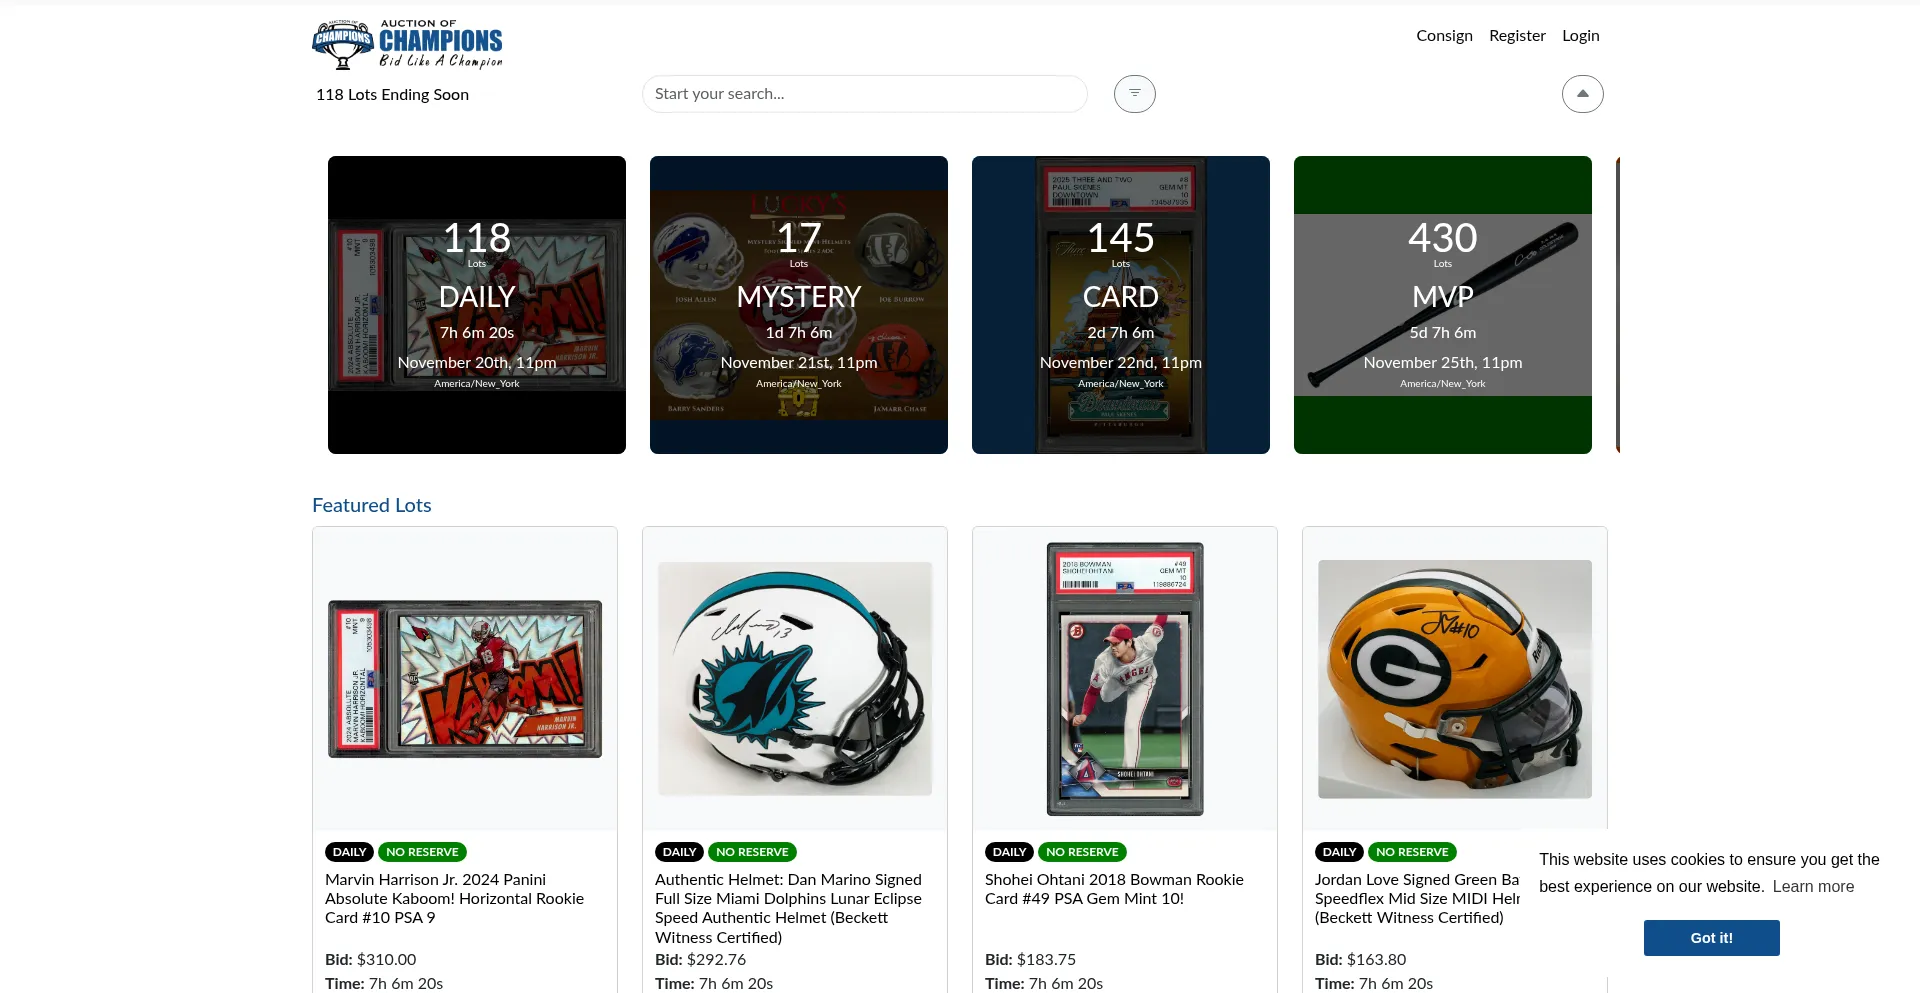Click the 'Bid: $310.00' amount
1920x993 pixels.
(x=371, y=960)
